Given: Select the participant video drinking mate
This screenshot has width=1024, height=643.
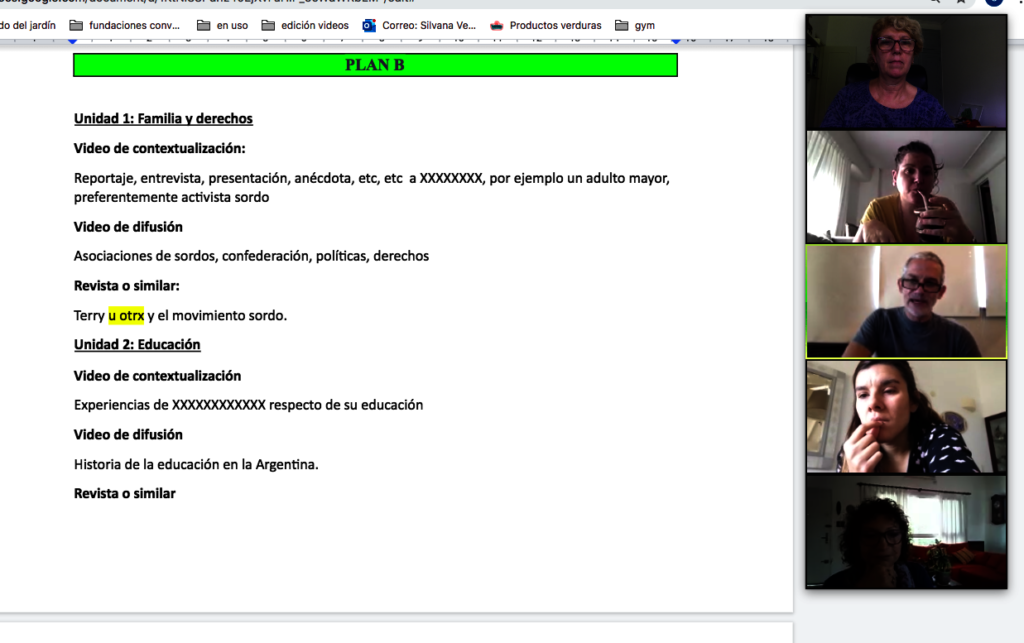Looking at the screenshot, I should 906,187.
